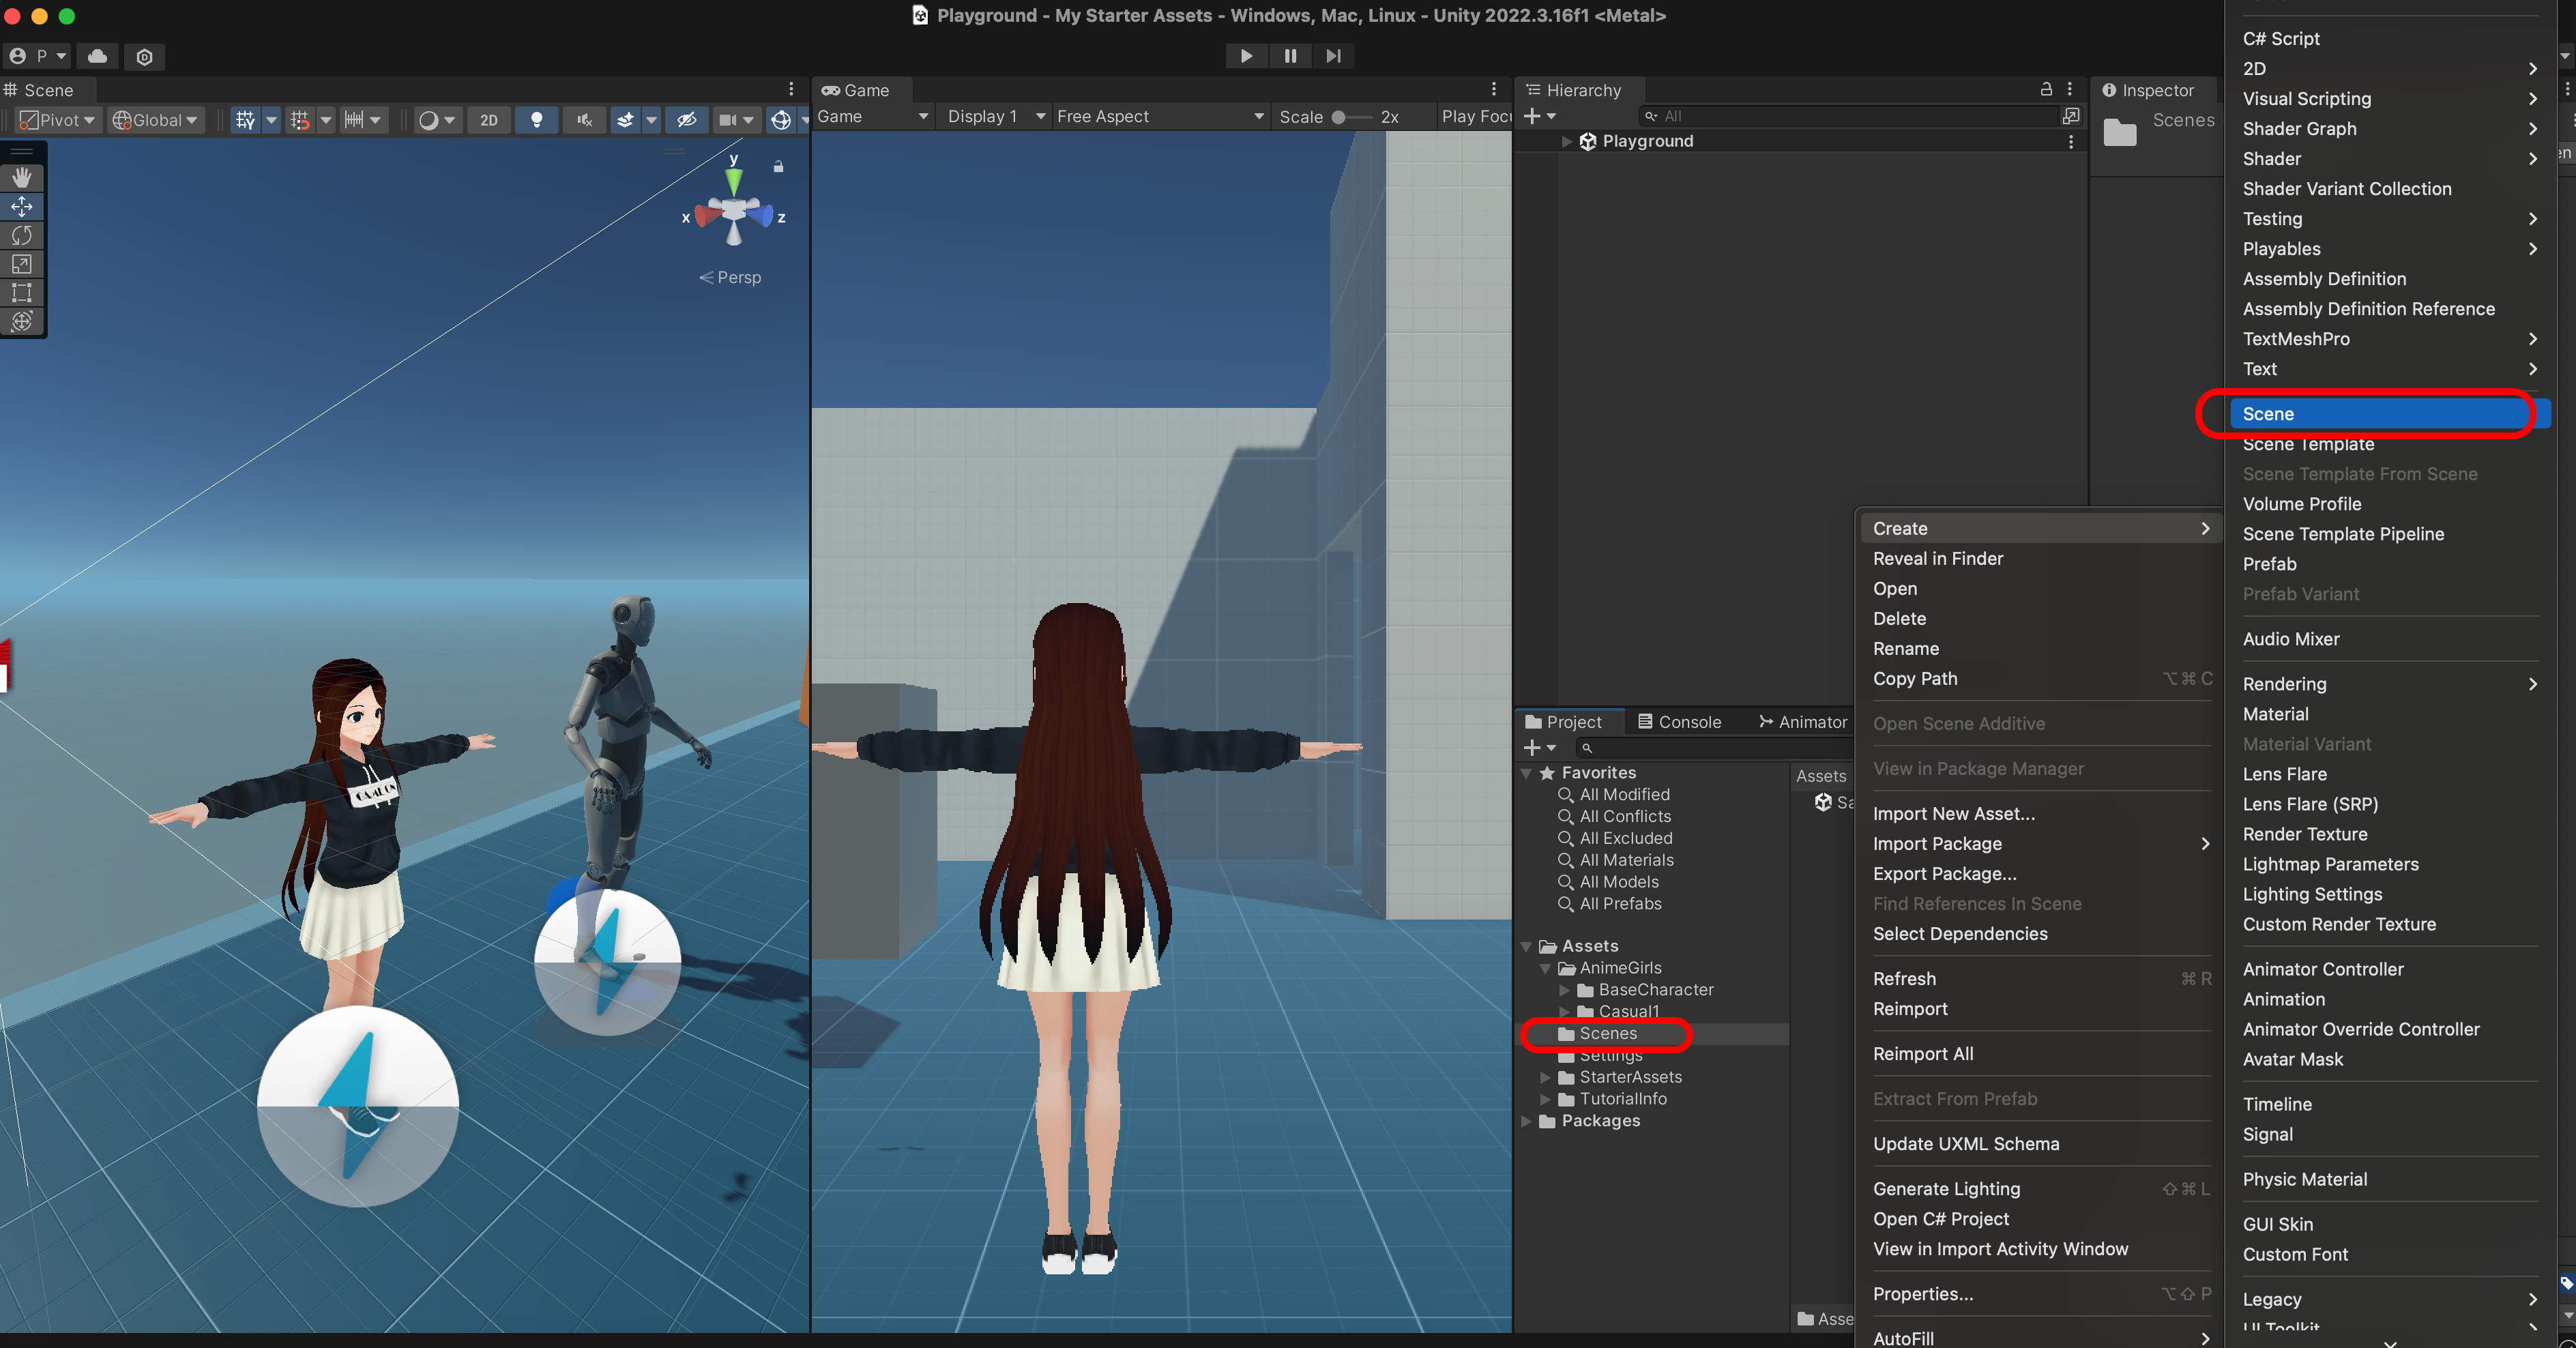Open the Pivot handle position dropdown
This screenshot has height=1348, width=2576.
58,120
